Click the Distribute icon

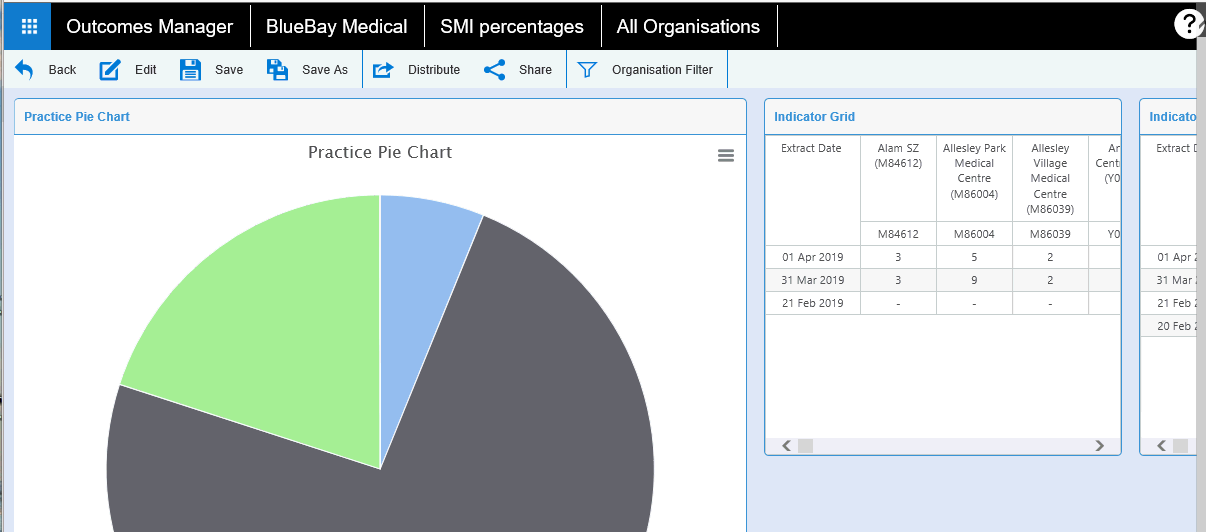tap(383, 70)
